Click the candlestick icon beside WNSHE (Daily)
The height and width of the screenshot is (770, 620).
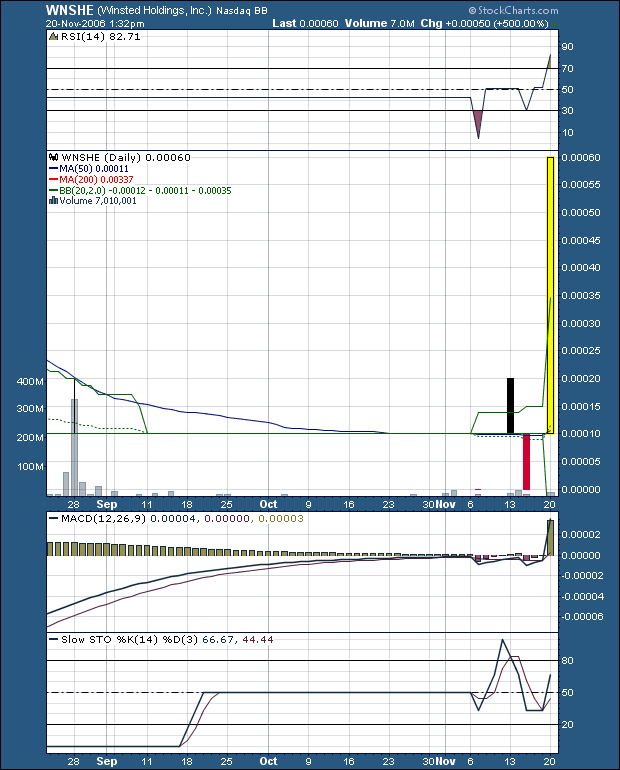(x=54, y=158)
